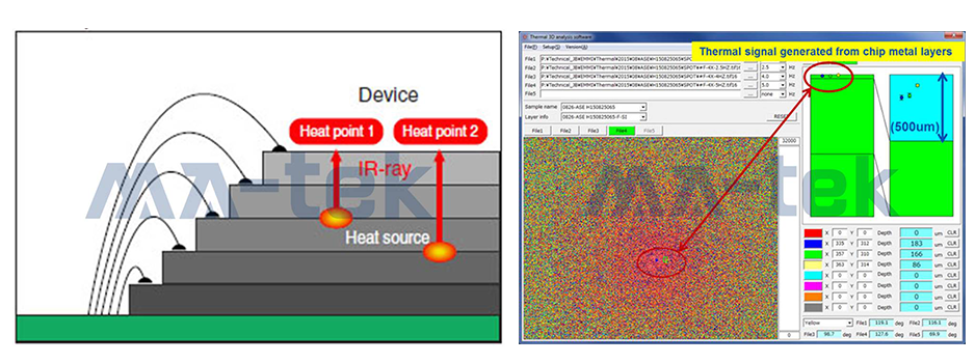The height and width of the screenshot is (363, 975).
Task: Pick the magenta color swatch
Action: tap(813, 286)
